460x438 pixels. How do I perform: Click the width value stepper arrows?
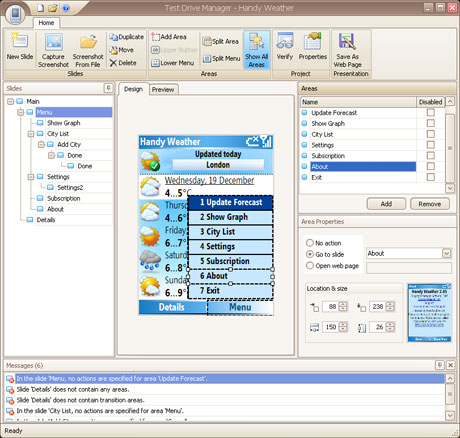point(343,327)
